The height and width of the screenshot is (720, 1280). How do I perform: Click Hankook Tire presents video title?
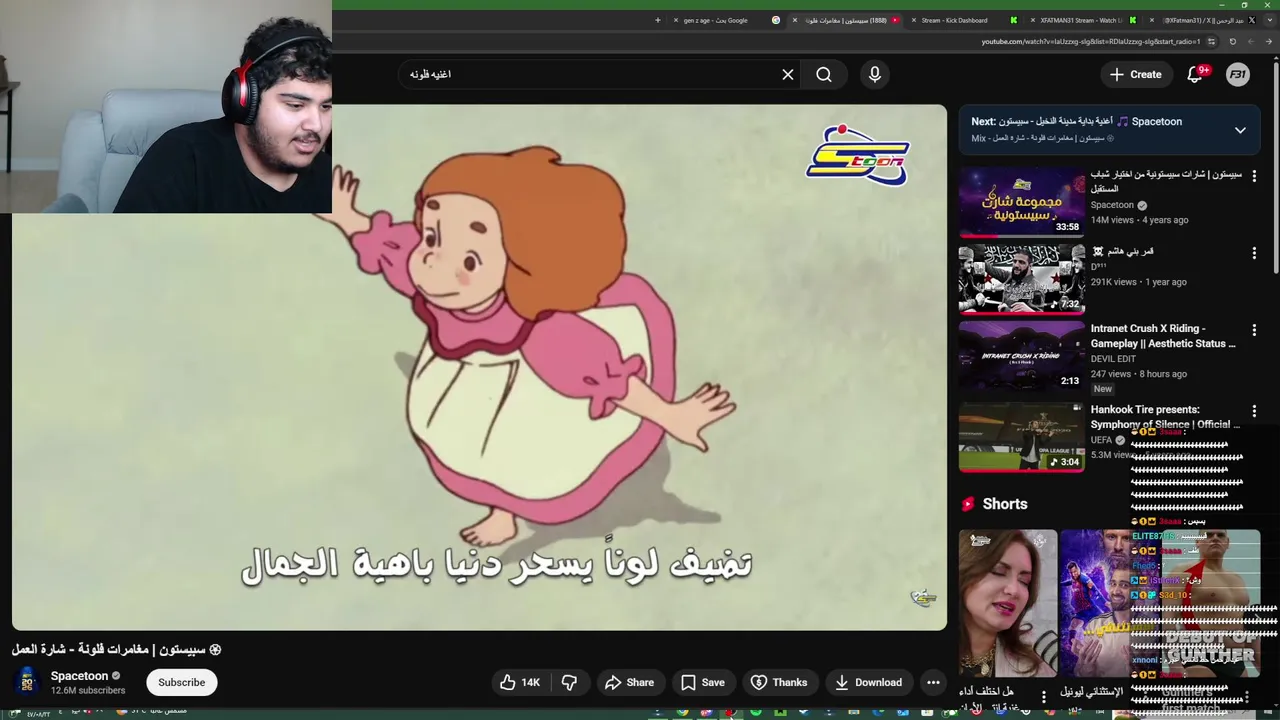pos(1165,417)
